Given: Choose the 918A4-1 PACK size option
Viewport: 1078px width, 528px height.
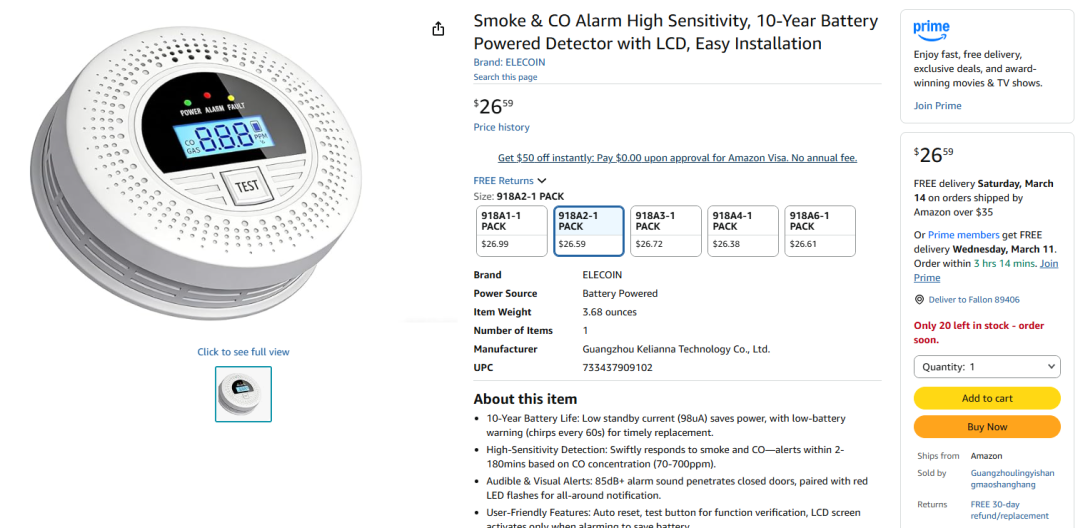Looking at the screenshot, I should [x=743, y=231].
